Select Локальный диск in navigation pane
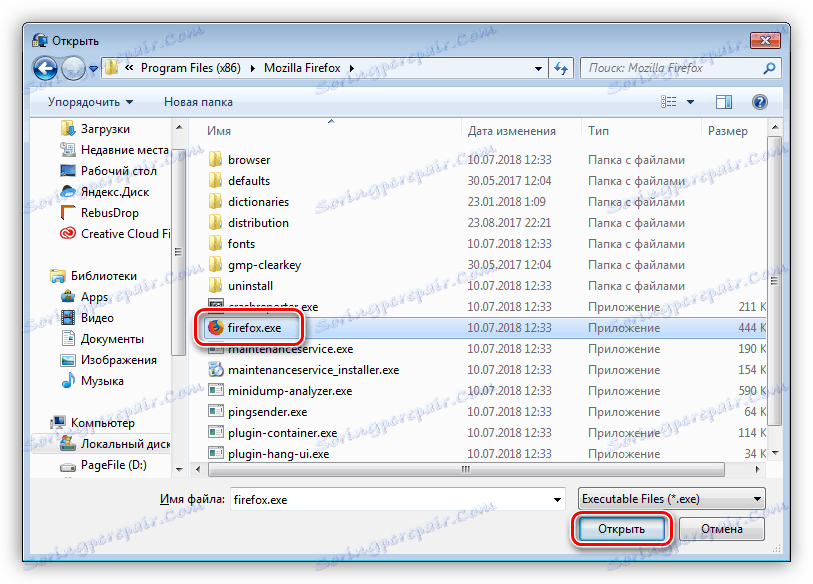Viewport: 813px width, 584px height. [x=115, y=444]
